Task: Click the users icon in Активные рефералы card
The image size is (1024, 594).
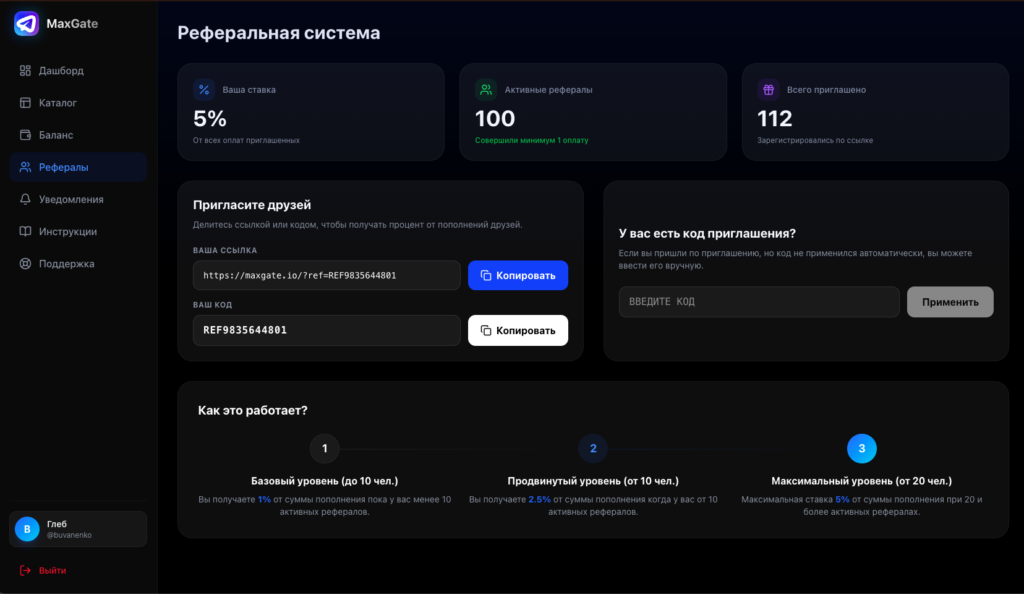Action: [486, 89]
